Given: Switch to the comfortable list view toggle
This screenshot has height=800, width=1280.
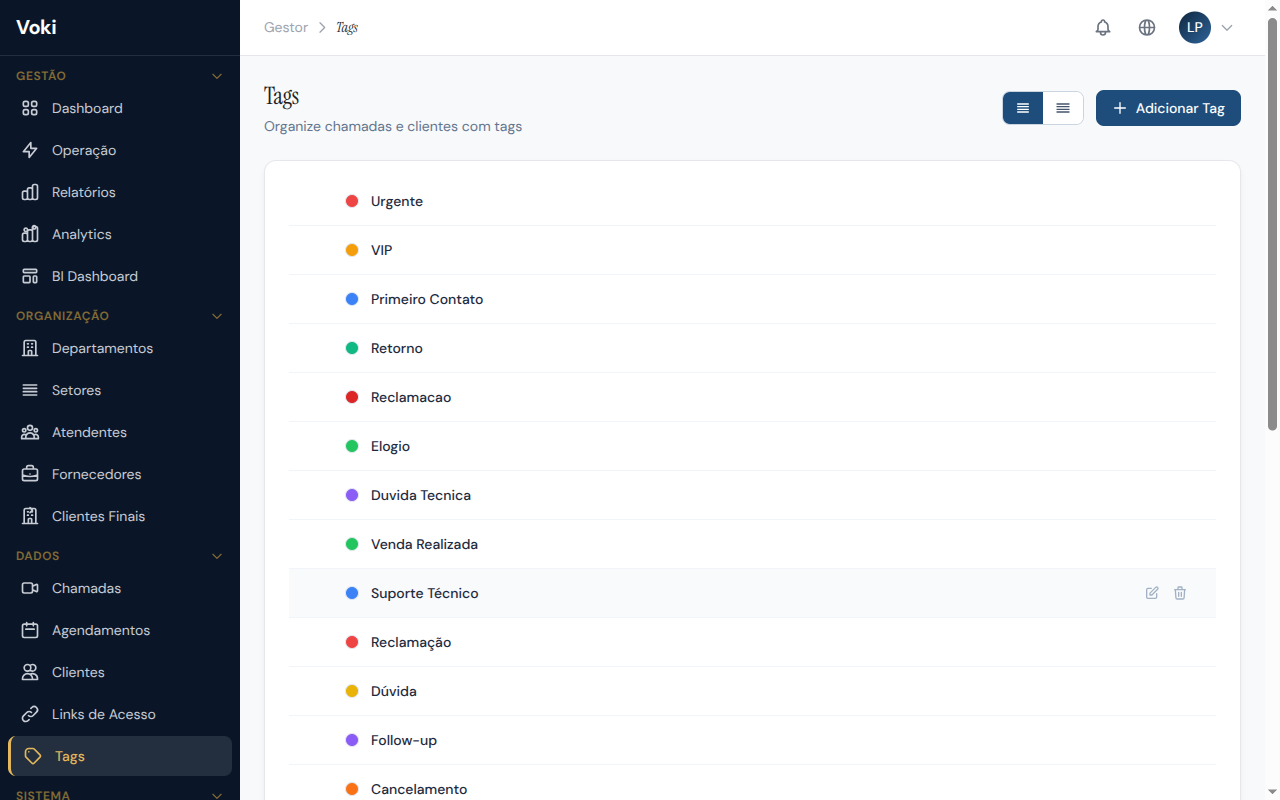Looking at the screenshot, I should click(x=1023, y=108).
